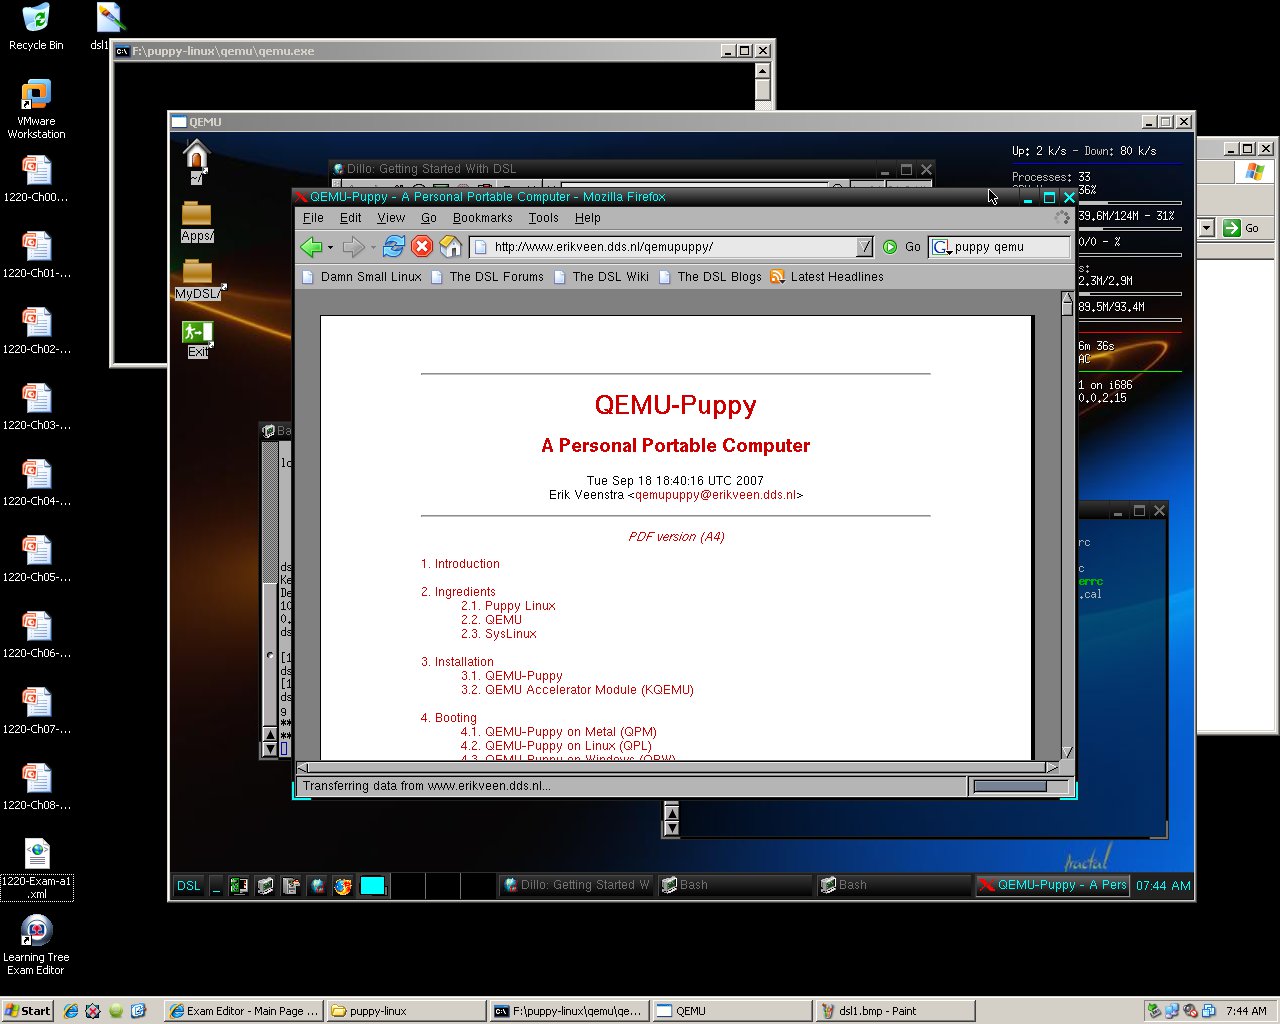1280x1024 pixels.
Task: Select the cyan workspace pager box
Action: [x=373, y=885]
